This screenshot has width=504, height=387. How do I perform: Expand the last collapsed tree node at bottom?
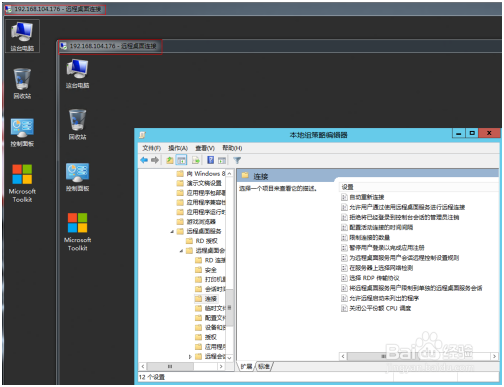(x=190, y=357)
